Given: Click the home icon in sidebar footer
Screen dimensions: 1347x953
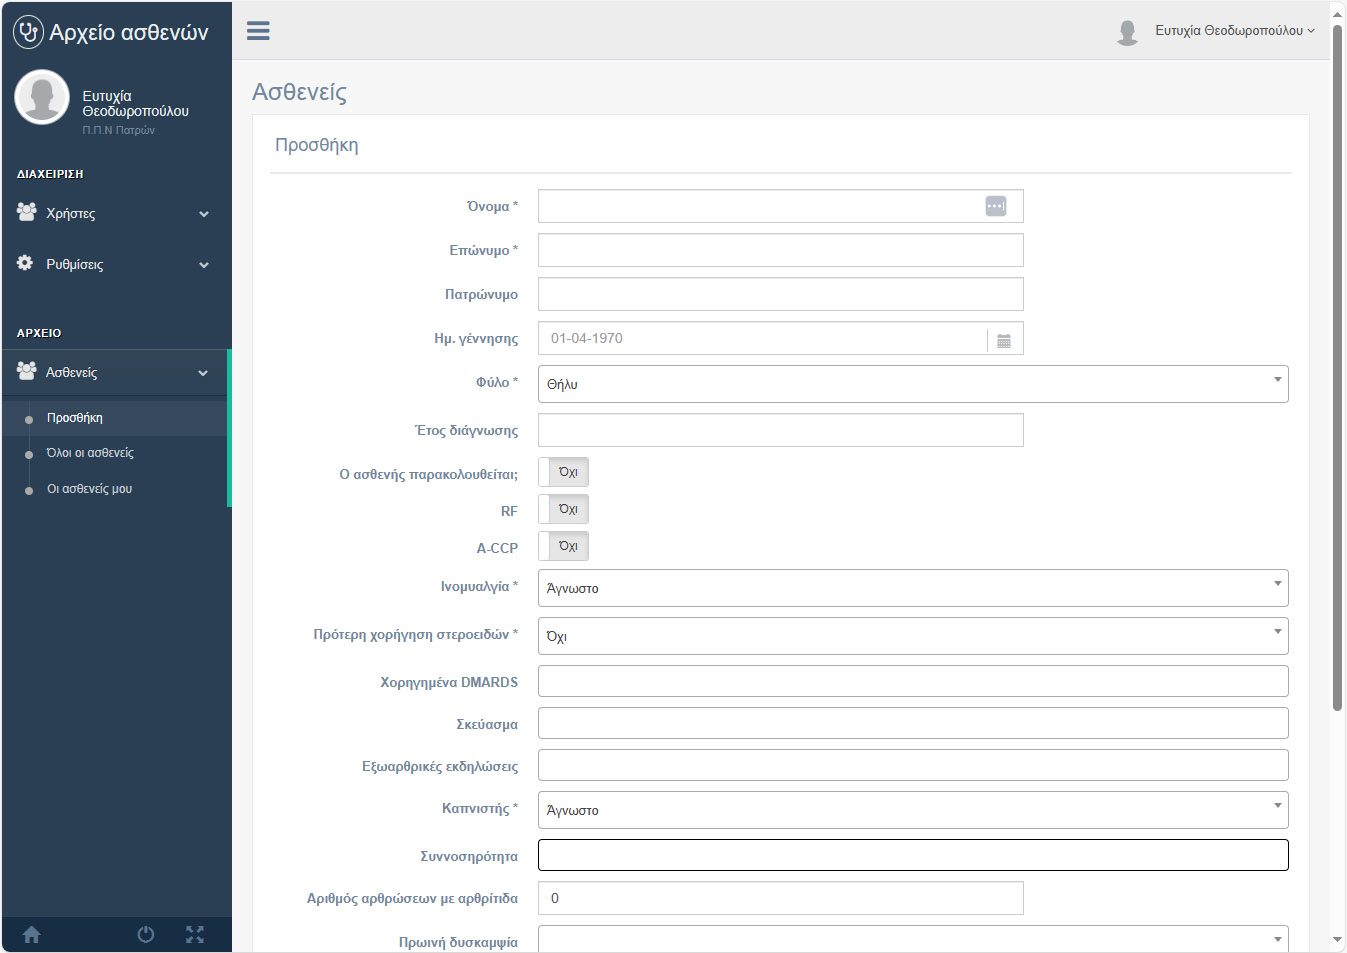Looking at the screenshot, I should coord(32,935).
